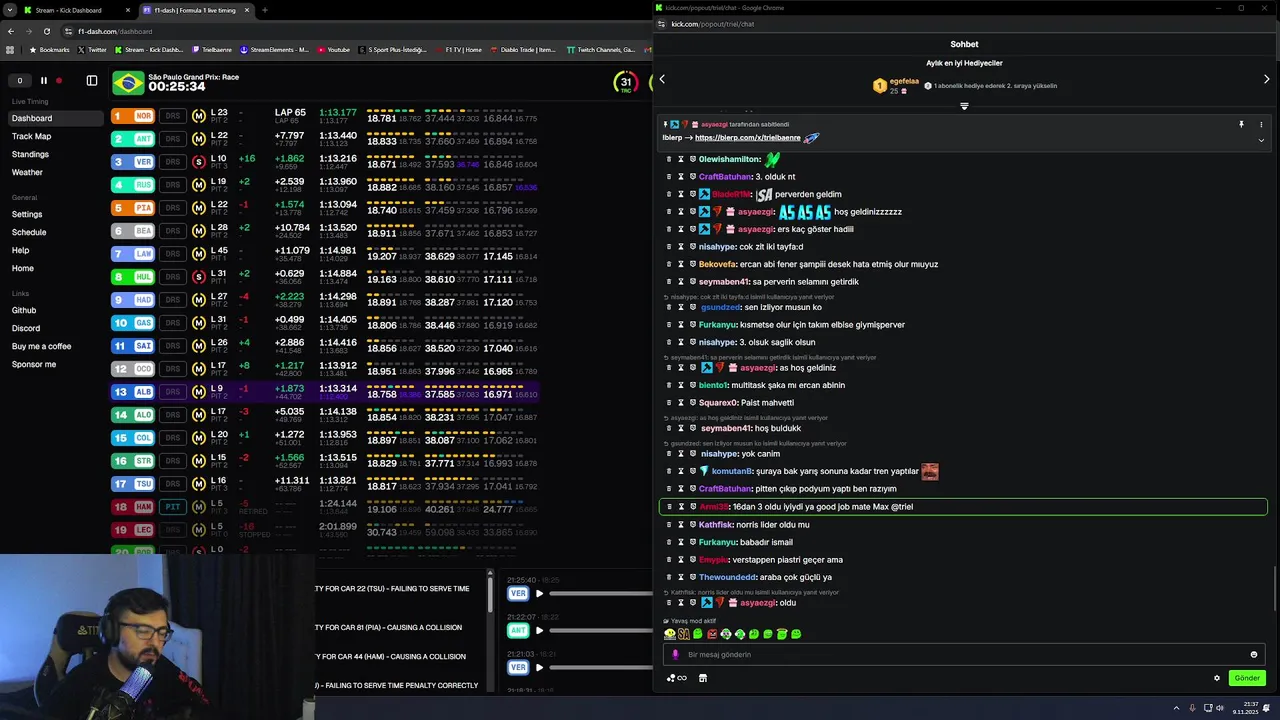
Task: Click the first yellow emote in quick bar
Action: coord(670,634)
